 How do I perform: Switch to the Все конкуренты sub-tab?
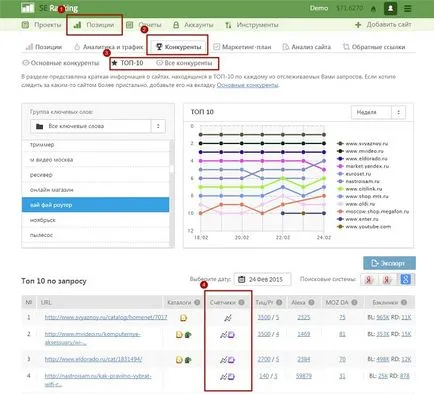(184, 63)
